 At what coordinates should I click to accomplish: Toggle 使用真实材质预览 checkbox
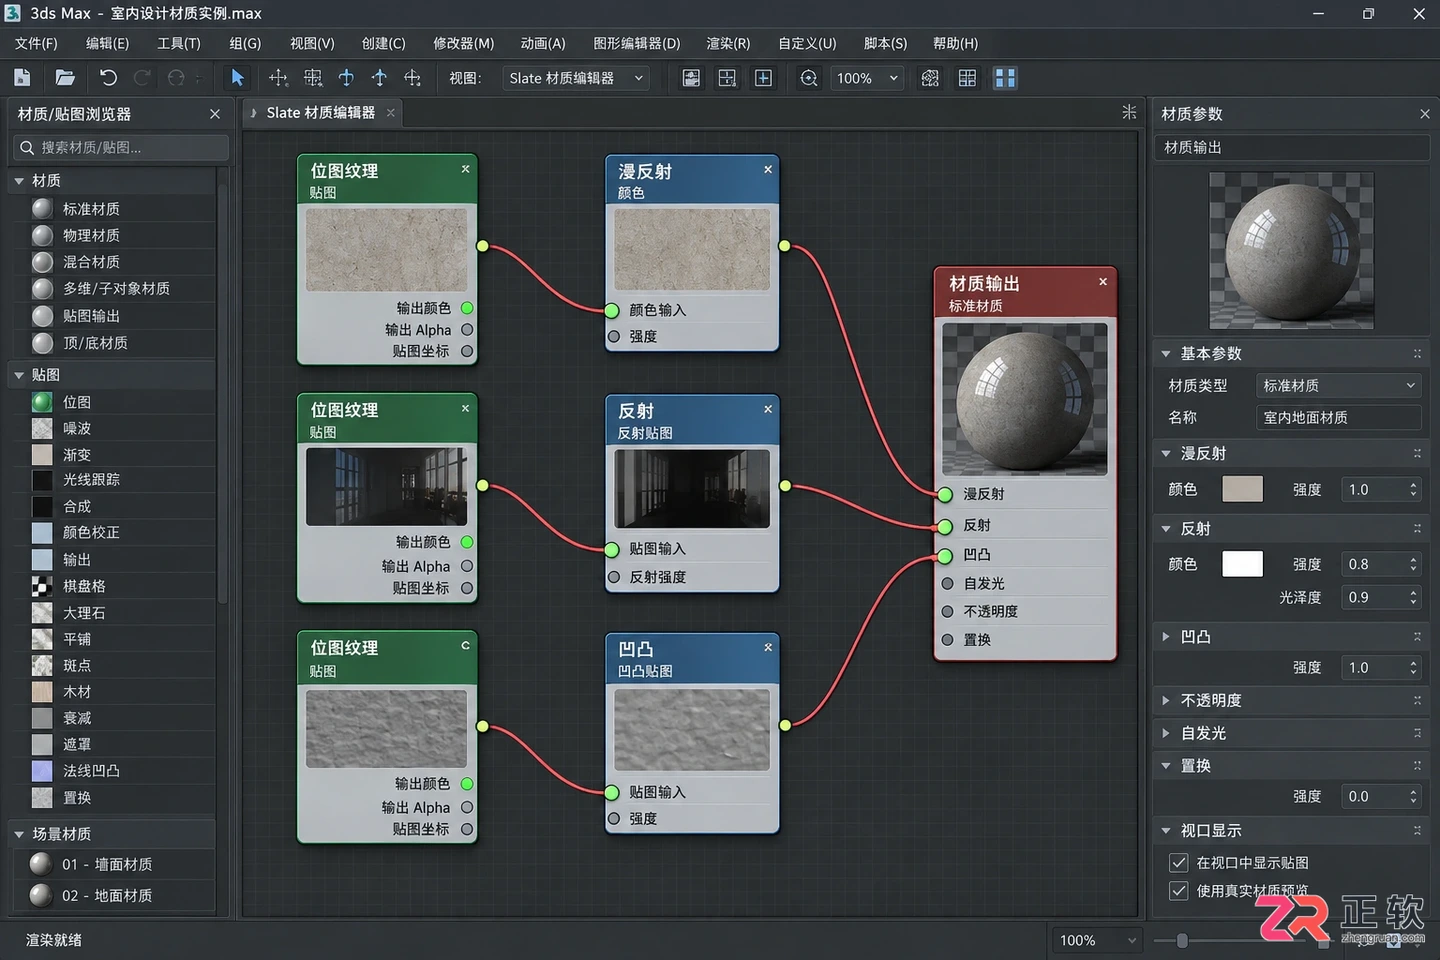coord(1179,890)
